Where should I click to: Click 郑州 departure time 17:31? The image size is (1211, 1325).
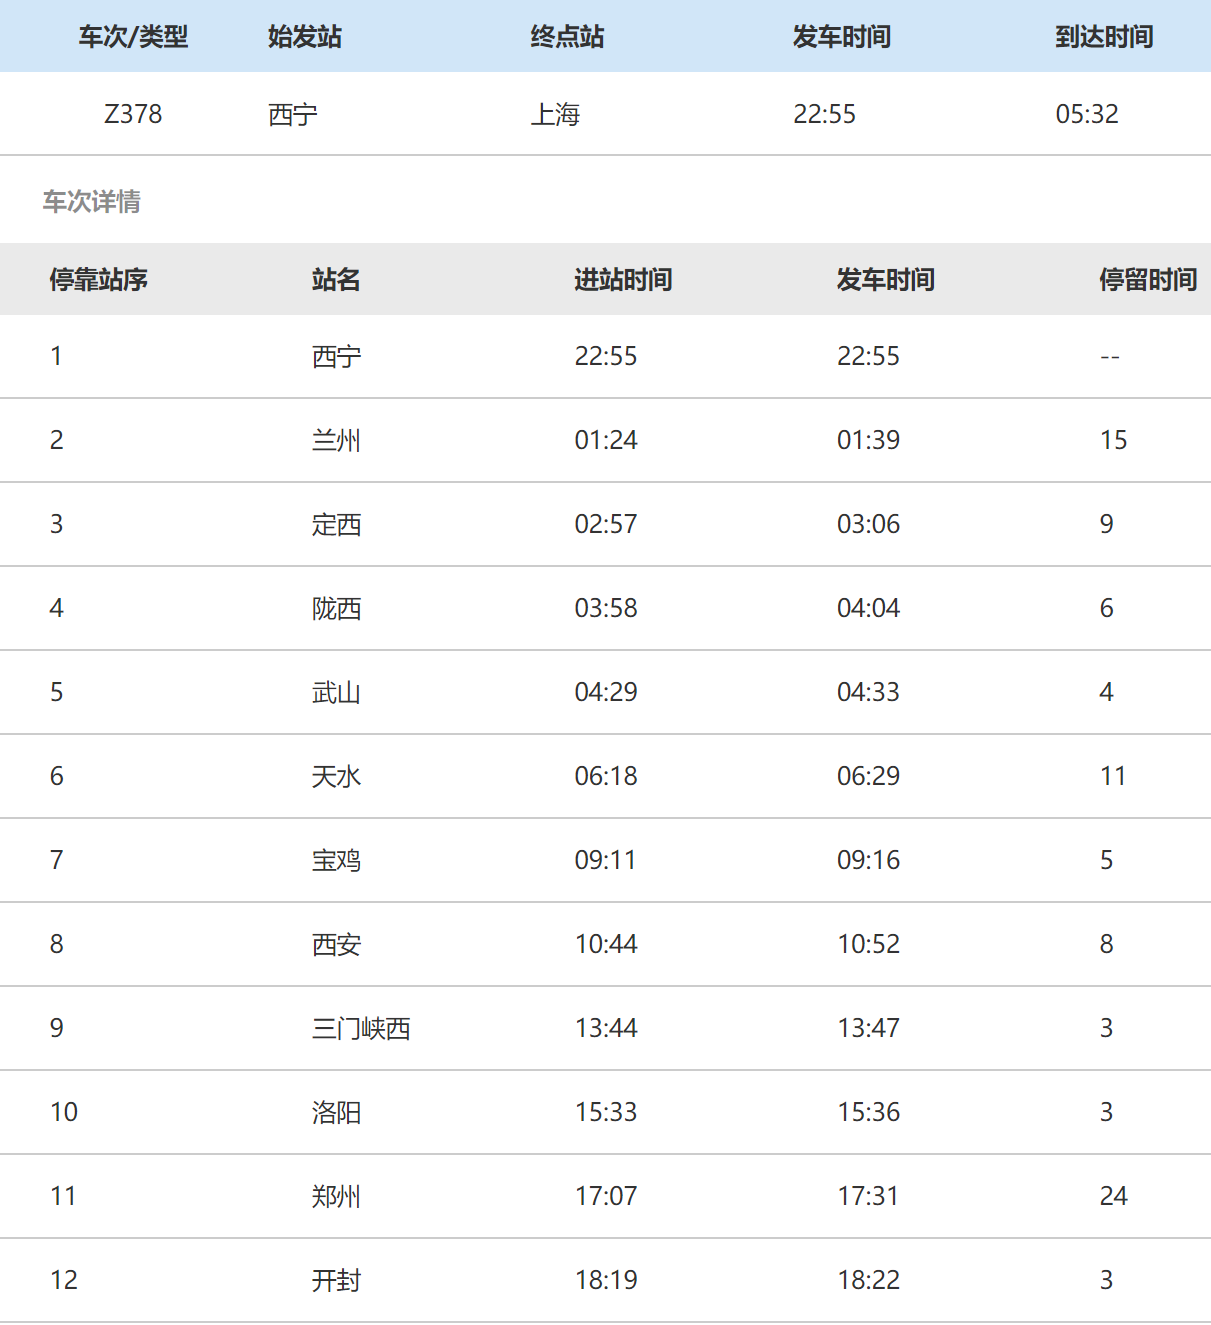868,1196
